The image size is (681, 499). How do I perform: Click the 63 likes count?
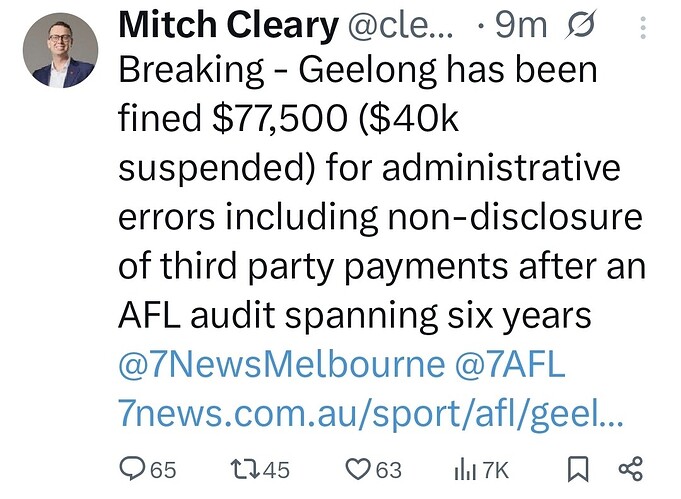point(389,469)
